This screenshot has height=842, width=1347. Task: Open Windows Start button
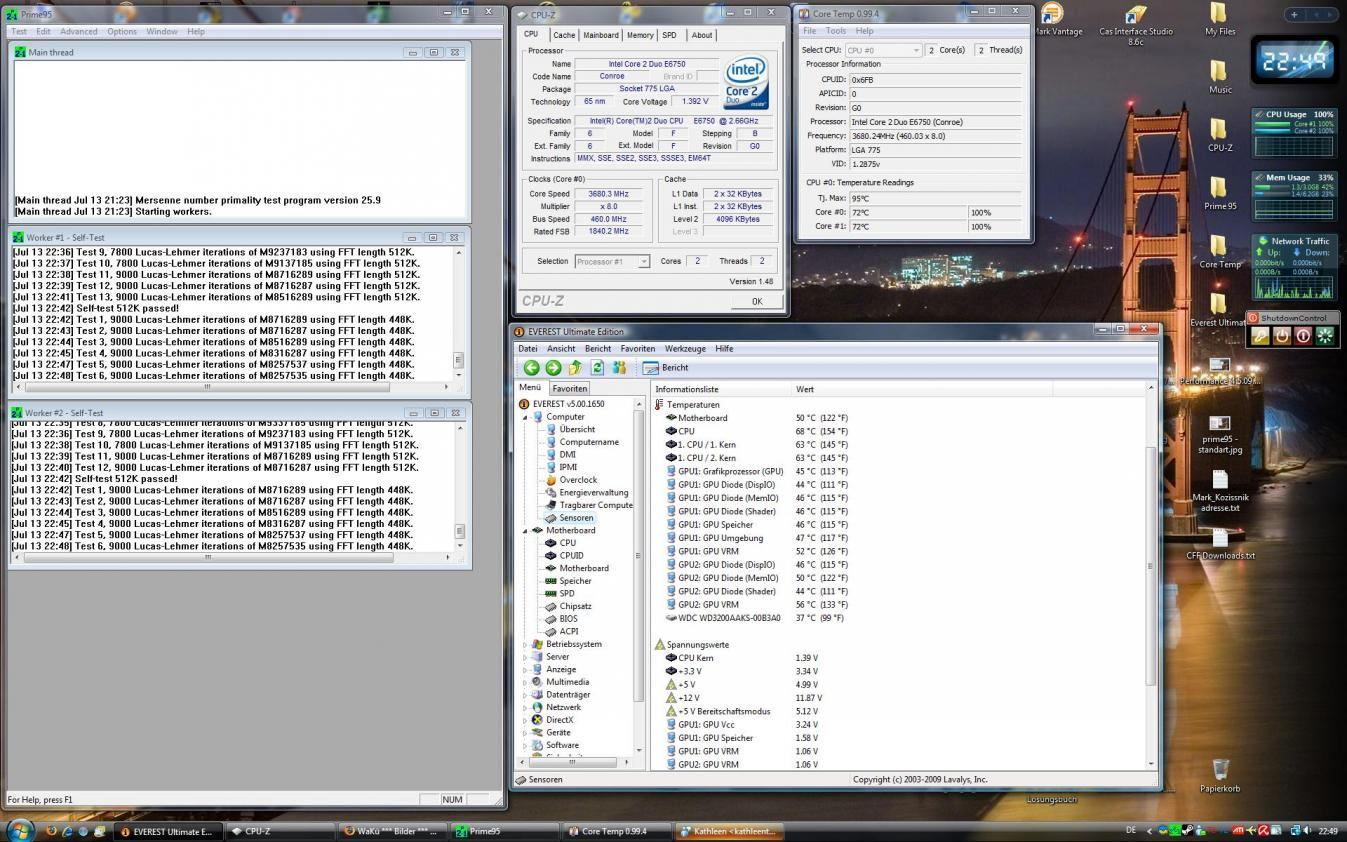pyautogui.click(x=20, y=830)
